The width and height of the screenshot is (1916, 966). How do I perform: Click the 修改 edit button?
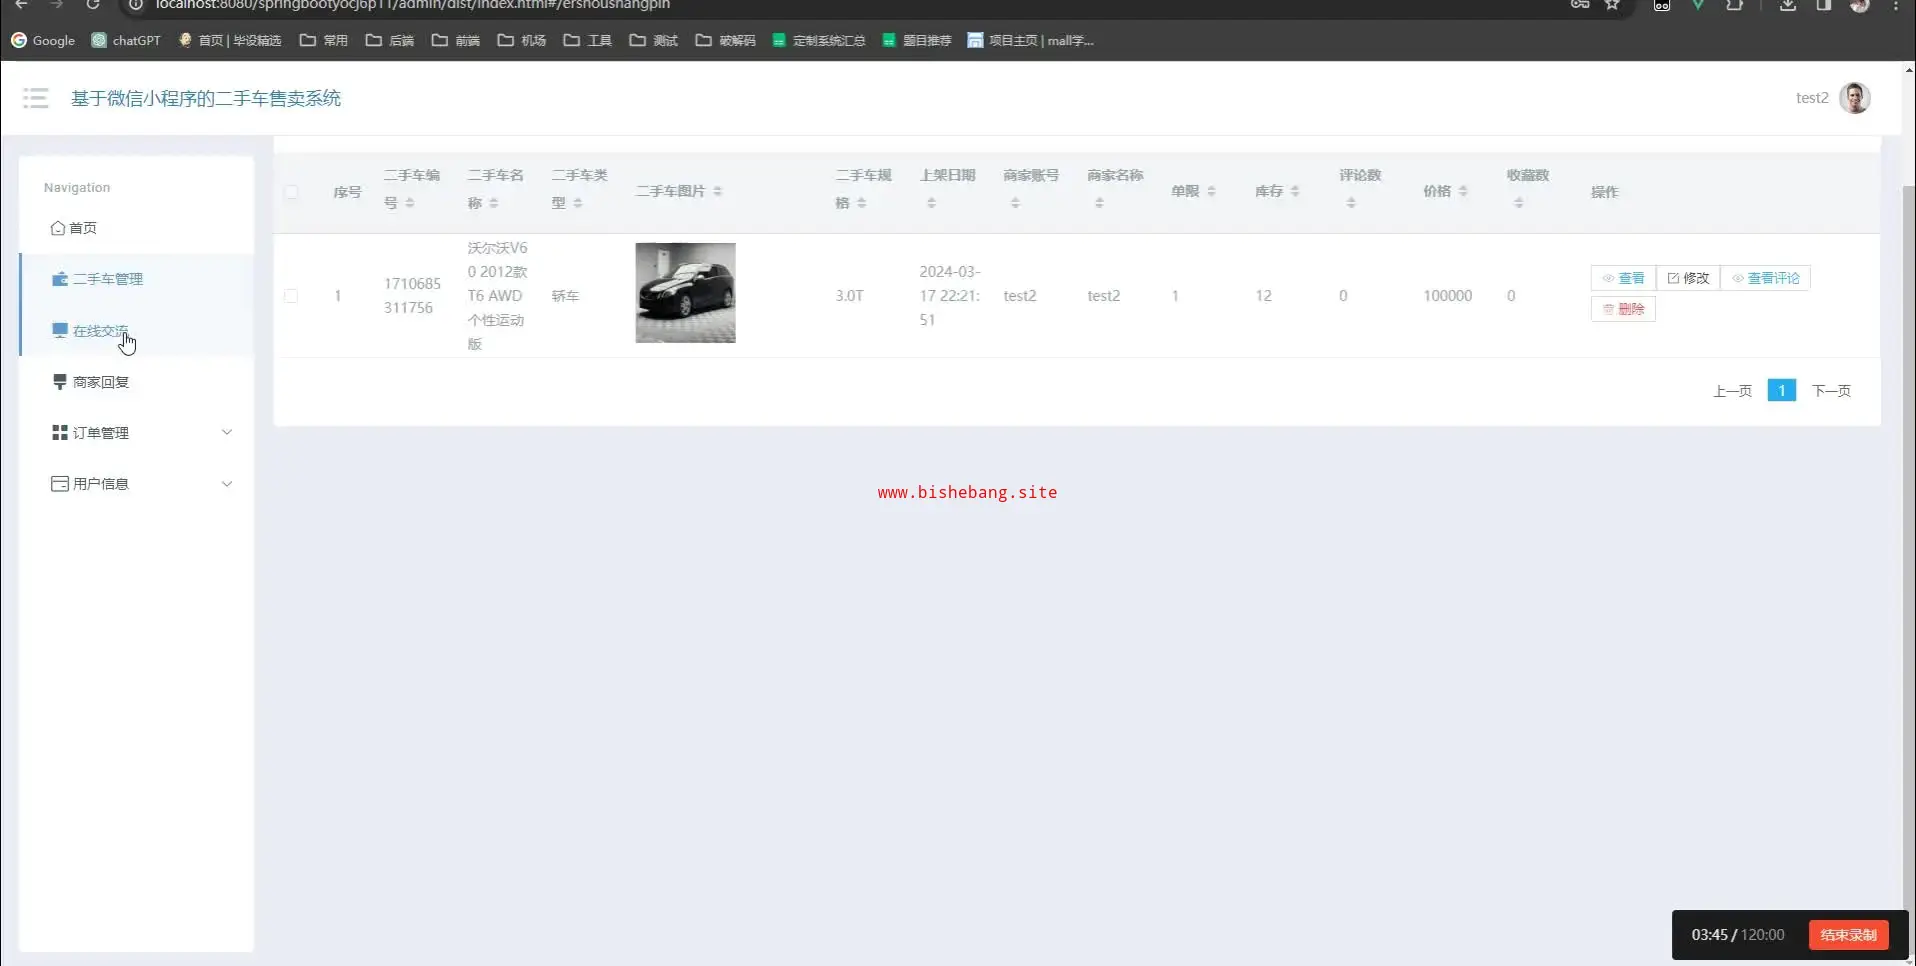coord(1688,278)
